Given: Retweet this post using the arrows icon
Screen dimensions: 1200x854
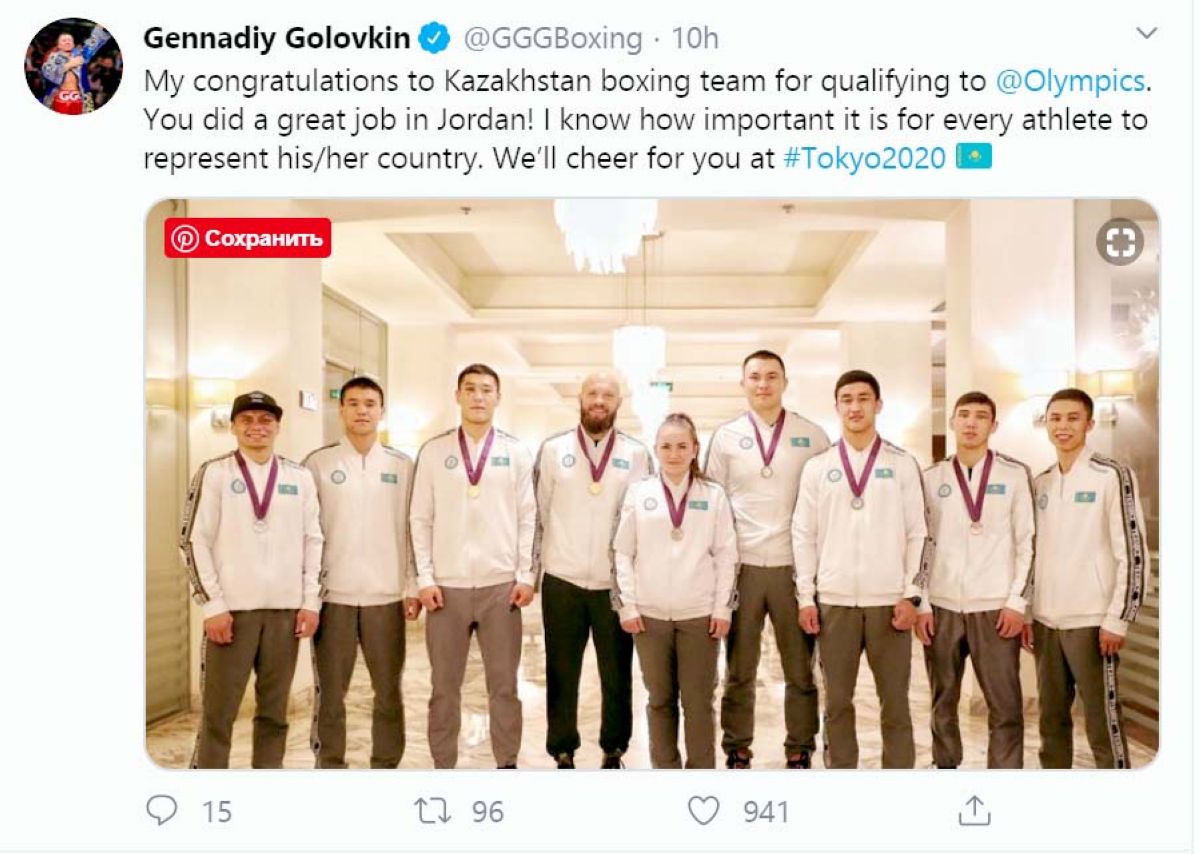Looking at the screenshot, I should 433,810.
